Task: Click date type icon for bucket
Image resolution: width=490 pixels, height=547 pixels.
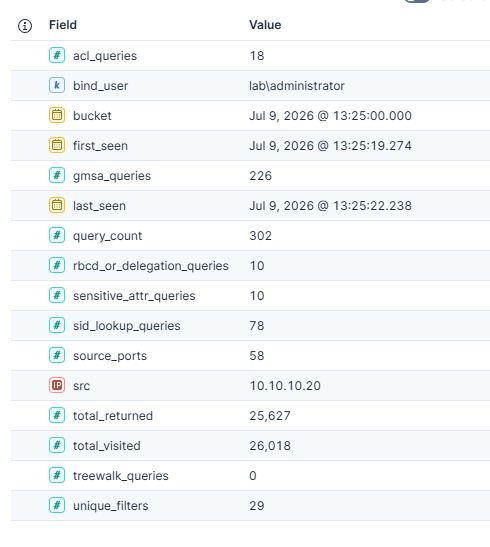Action: [57, 115]
